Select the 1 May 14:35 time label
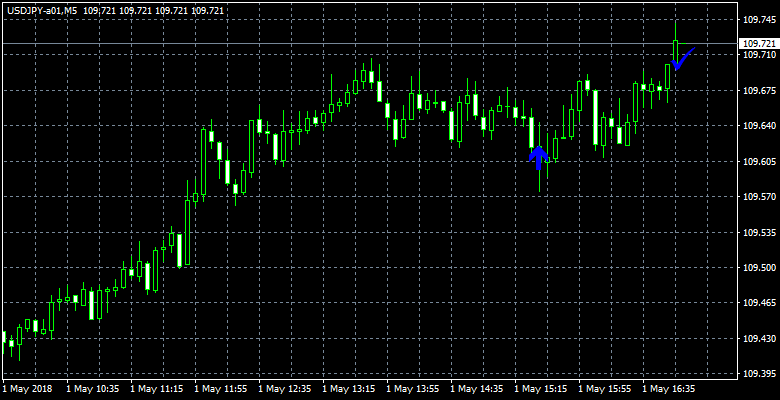The height and width of the screenshot is (400, 780). pos(475,388)
